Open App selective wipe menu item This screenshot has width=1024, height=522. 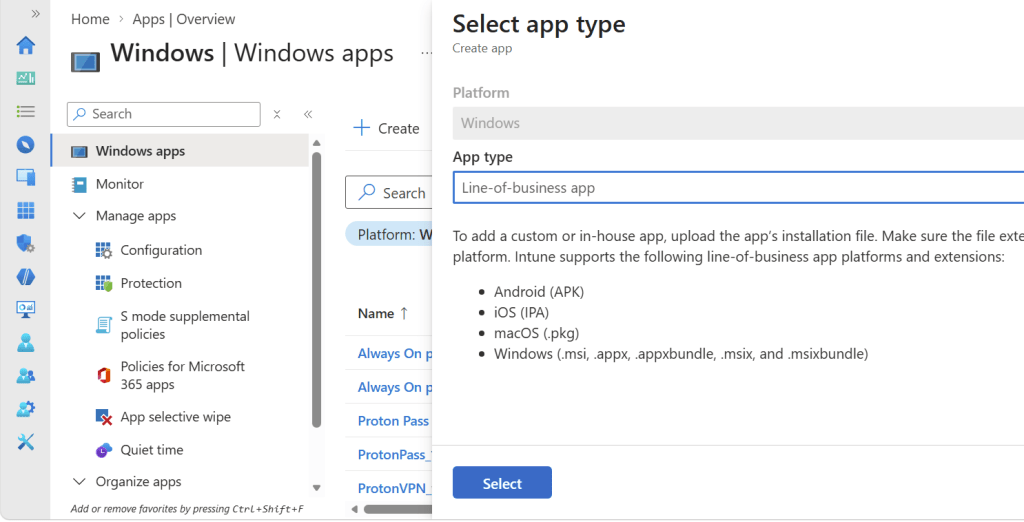pos(176,417)
